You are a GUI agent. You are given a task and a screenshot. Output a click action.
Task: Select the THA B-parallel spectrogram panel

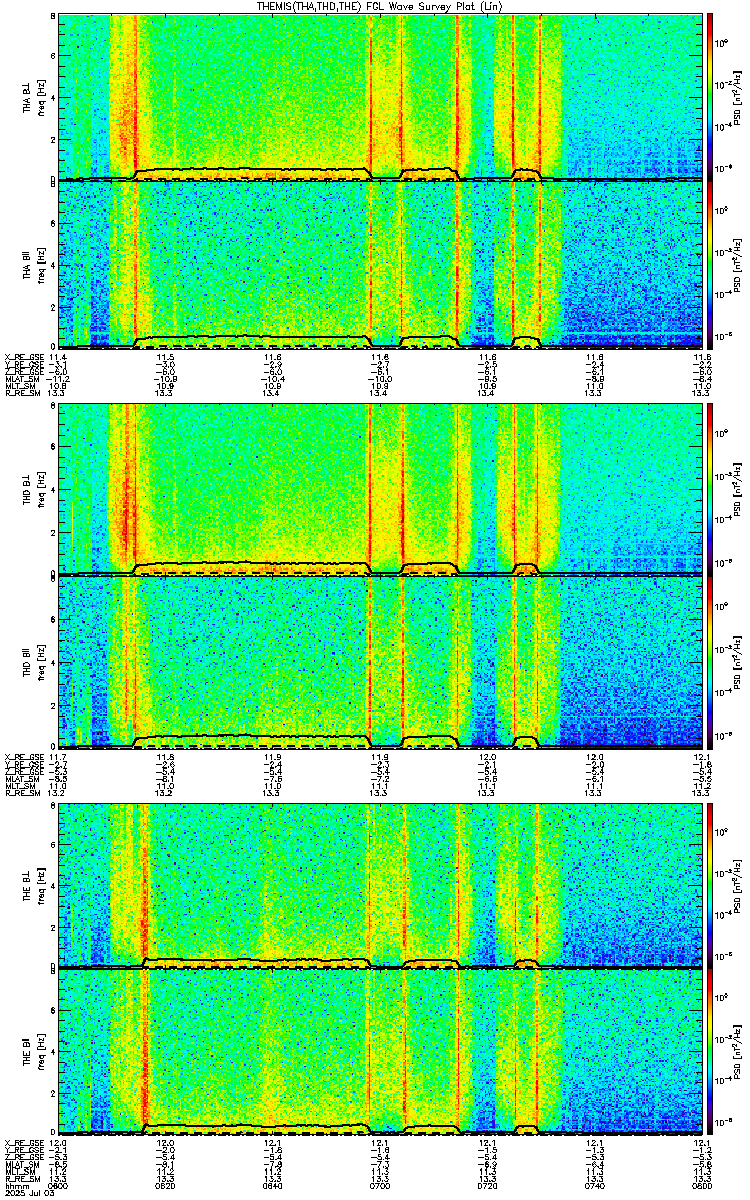coord(381,265)
